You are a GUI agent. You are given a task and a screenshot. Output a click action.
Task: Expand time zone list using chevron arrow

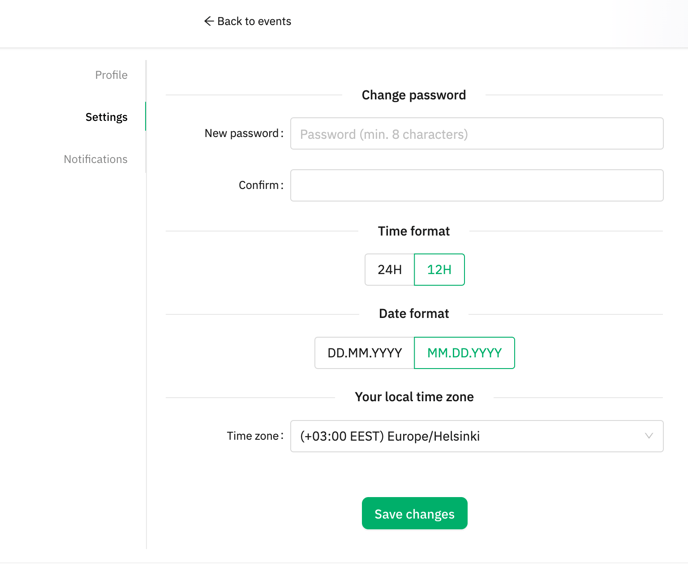649,436
